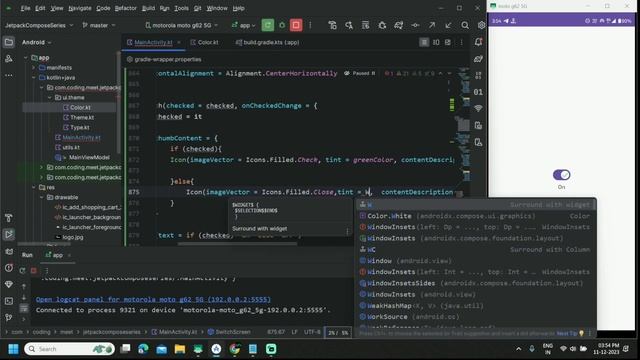
Task: Open Search Everywhere magnifier icon
Action: pos(465,25)
